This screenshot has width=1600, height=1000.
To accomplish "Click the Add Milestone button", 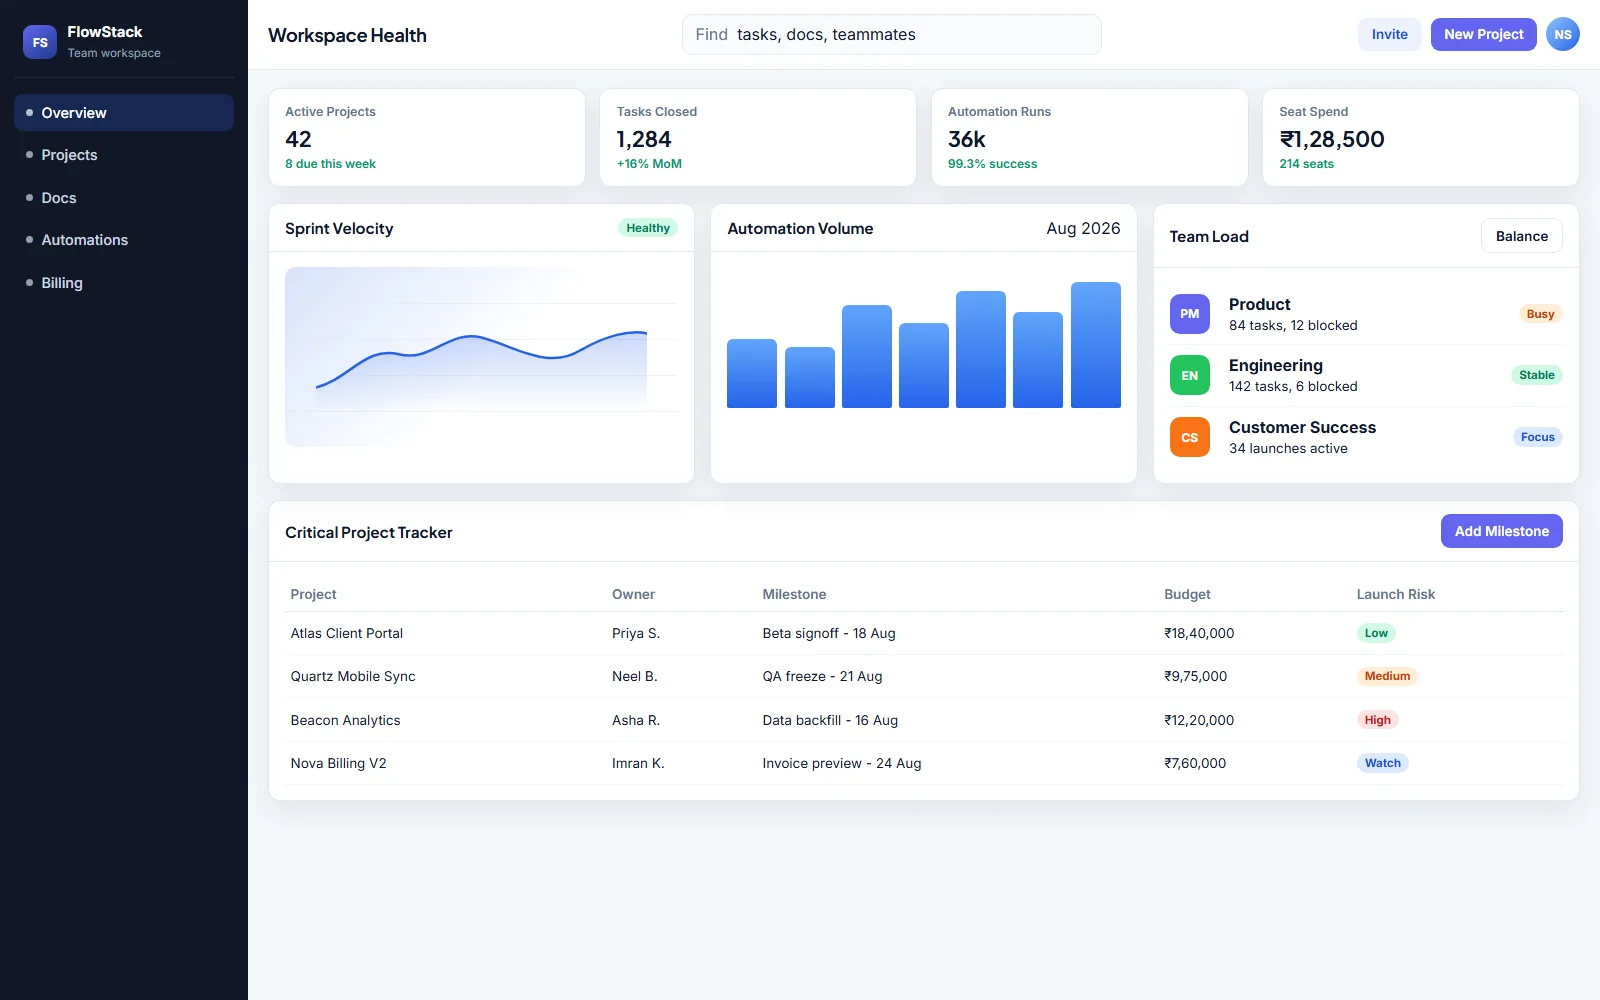I will click(1501, 531).
